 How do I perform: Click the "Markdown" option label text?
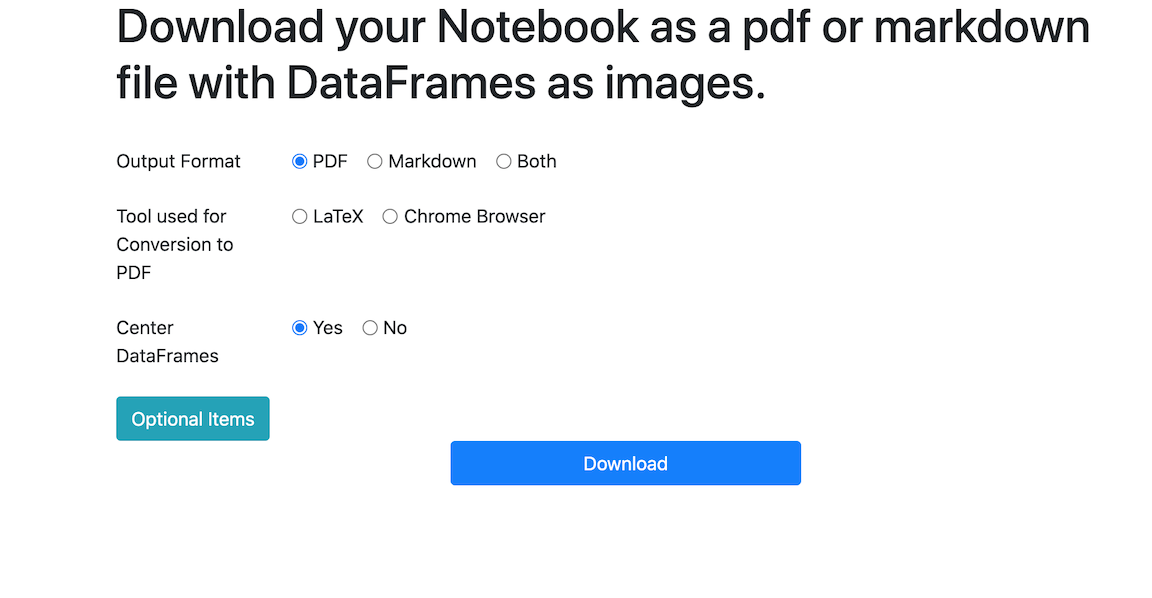coord(431,161)
